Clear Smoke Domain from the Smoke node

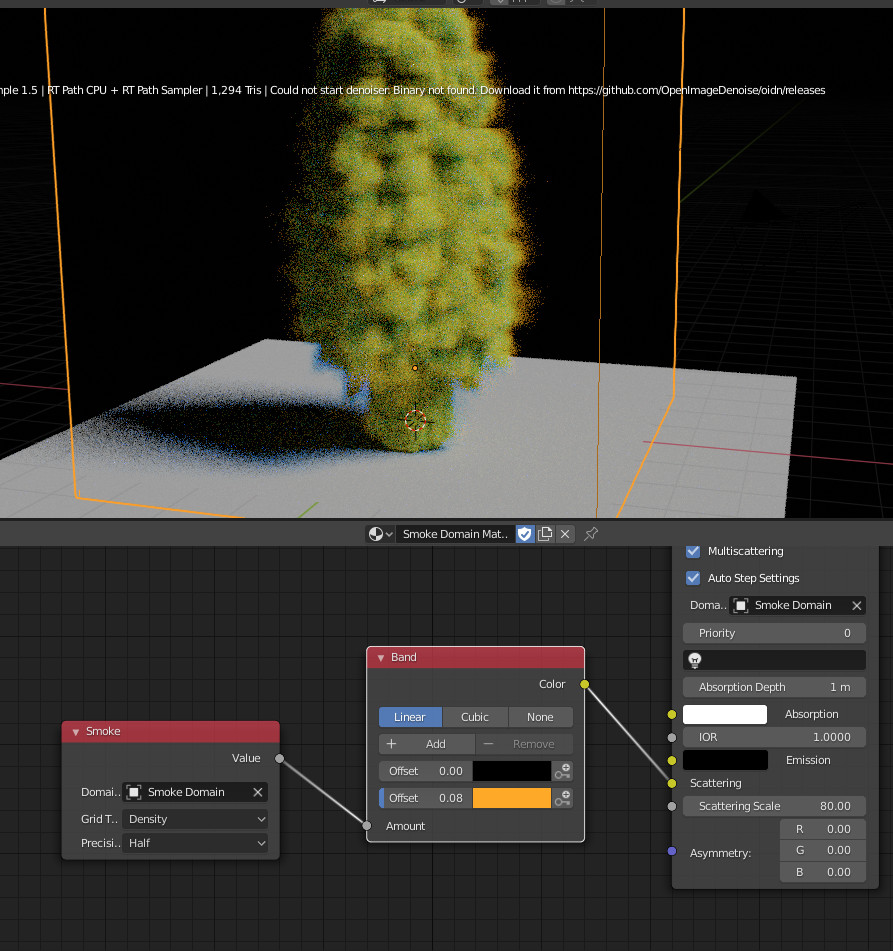pyautogui.click(x=257, y=792)
